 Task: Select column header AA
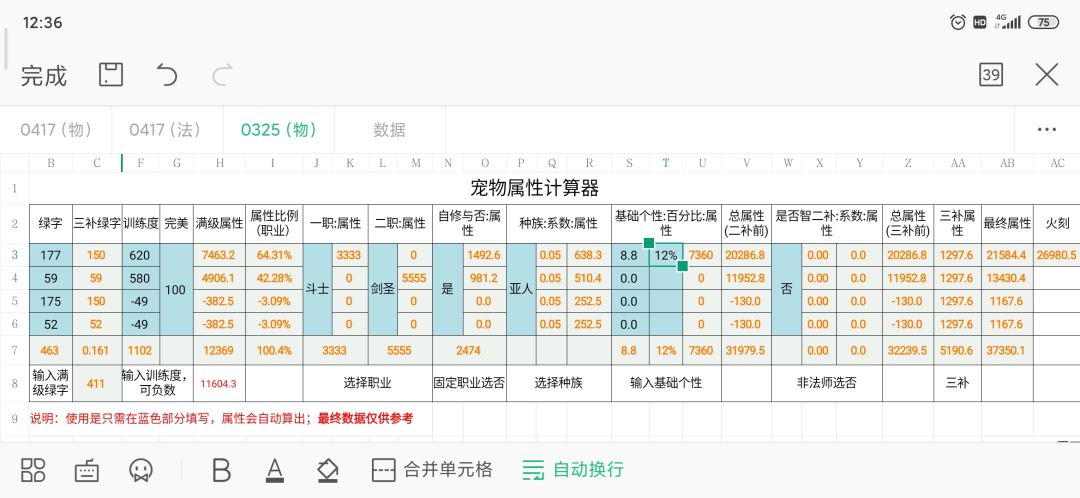point(957,163)
